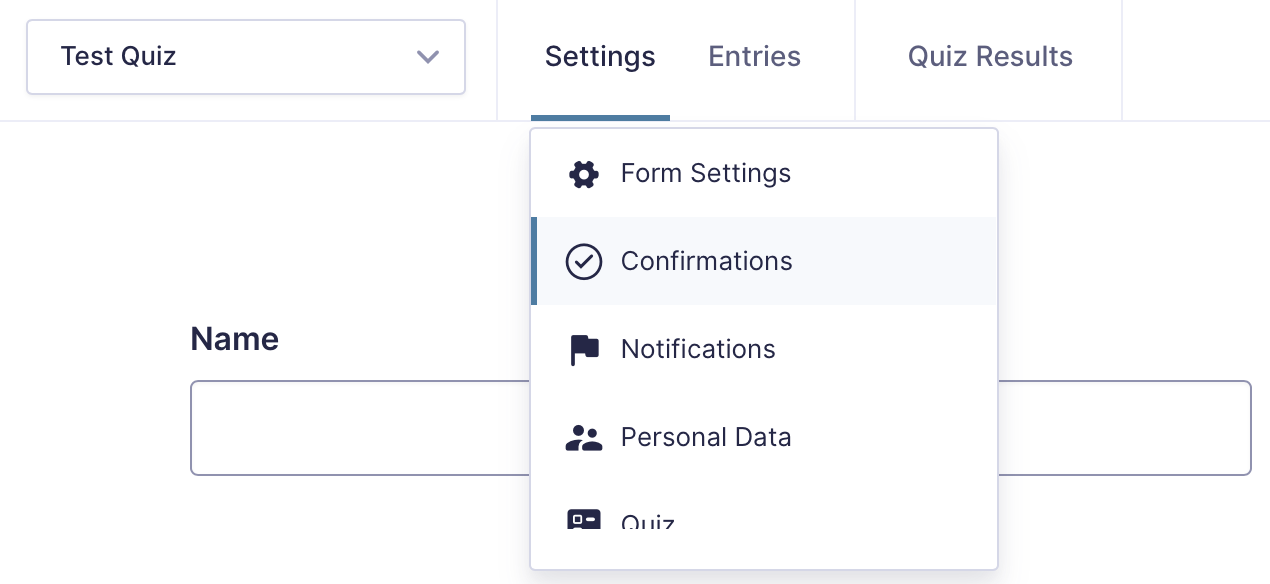Choose Confirmations in the settings menu
1270x584 pixels.
706,262
